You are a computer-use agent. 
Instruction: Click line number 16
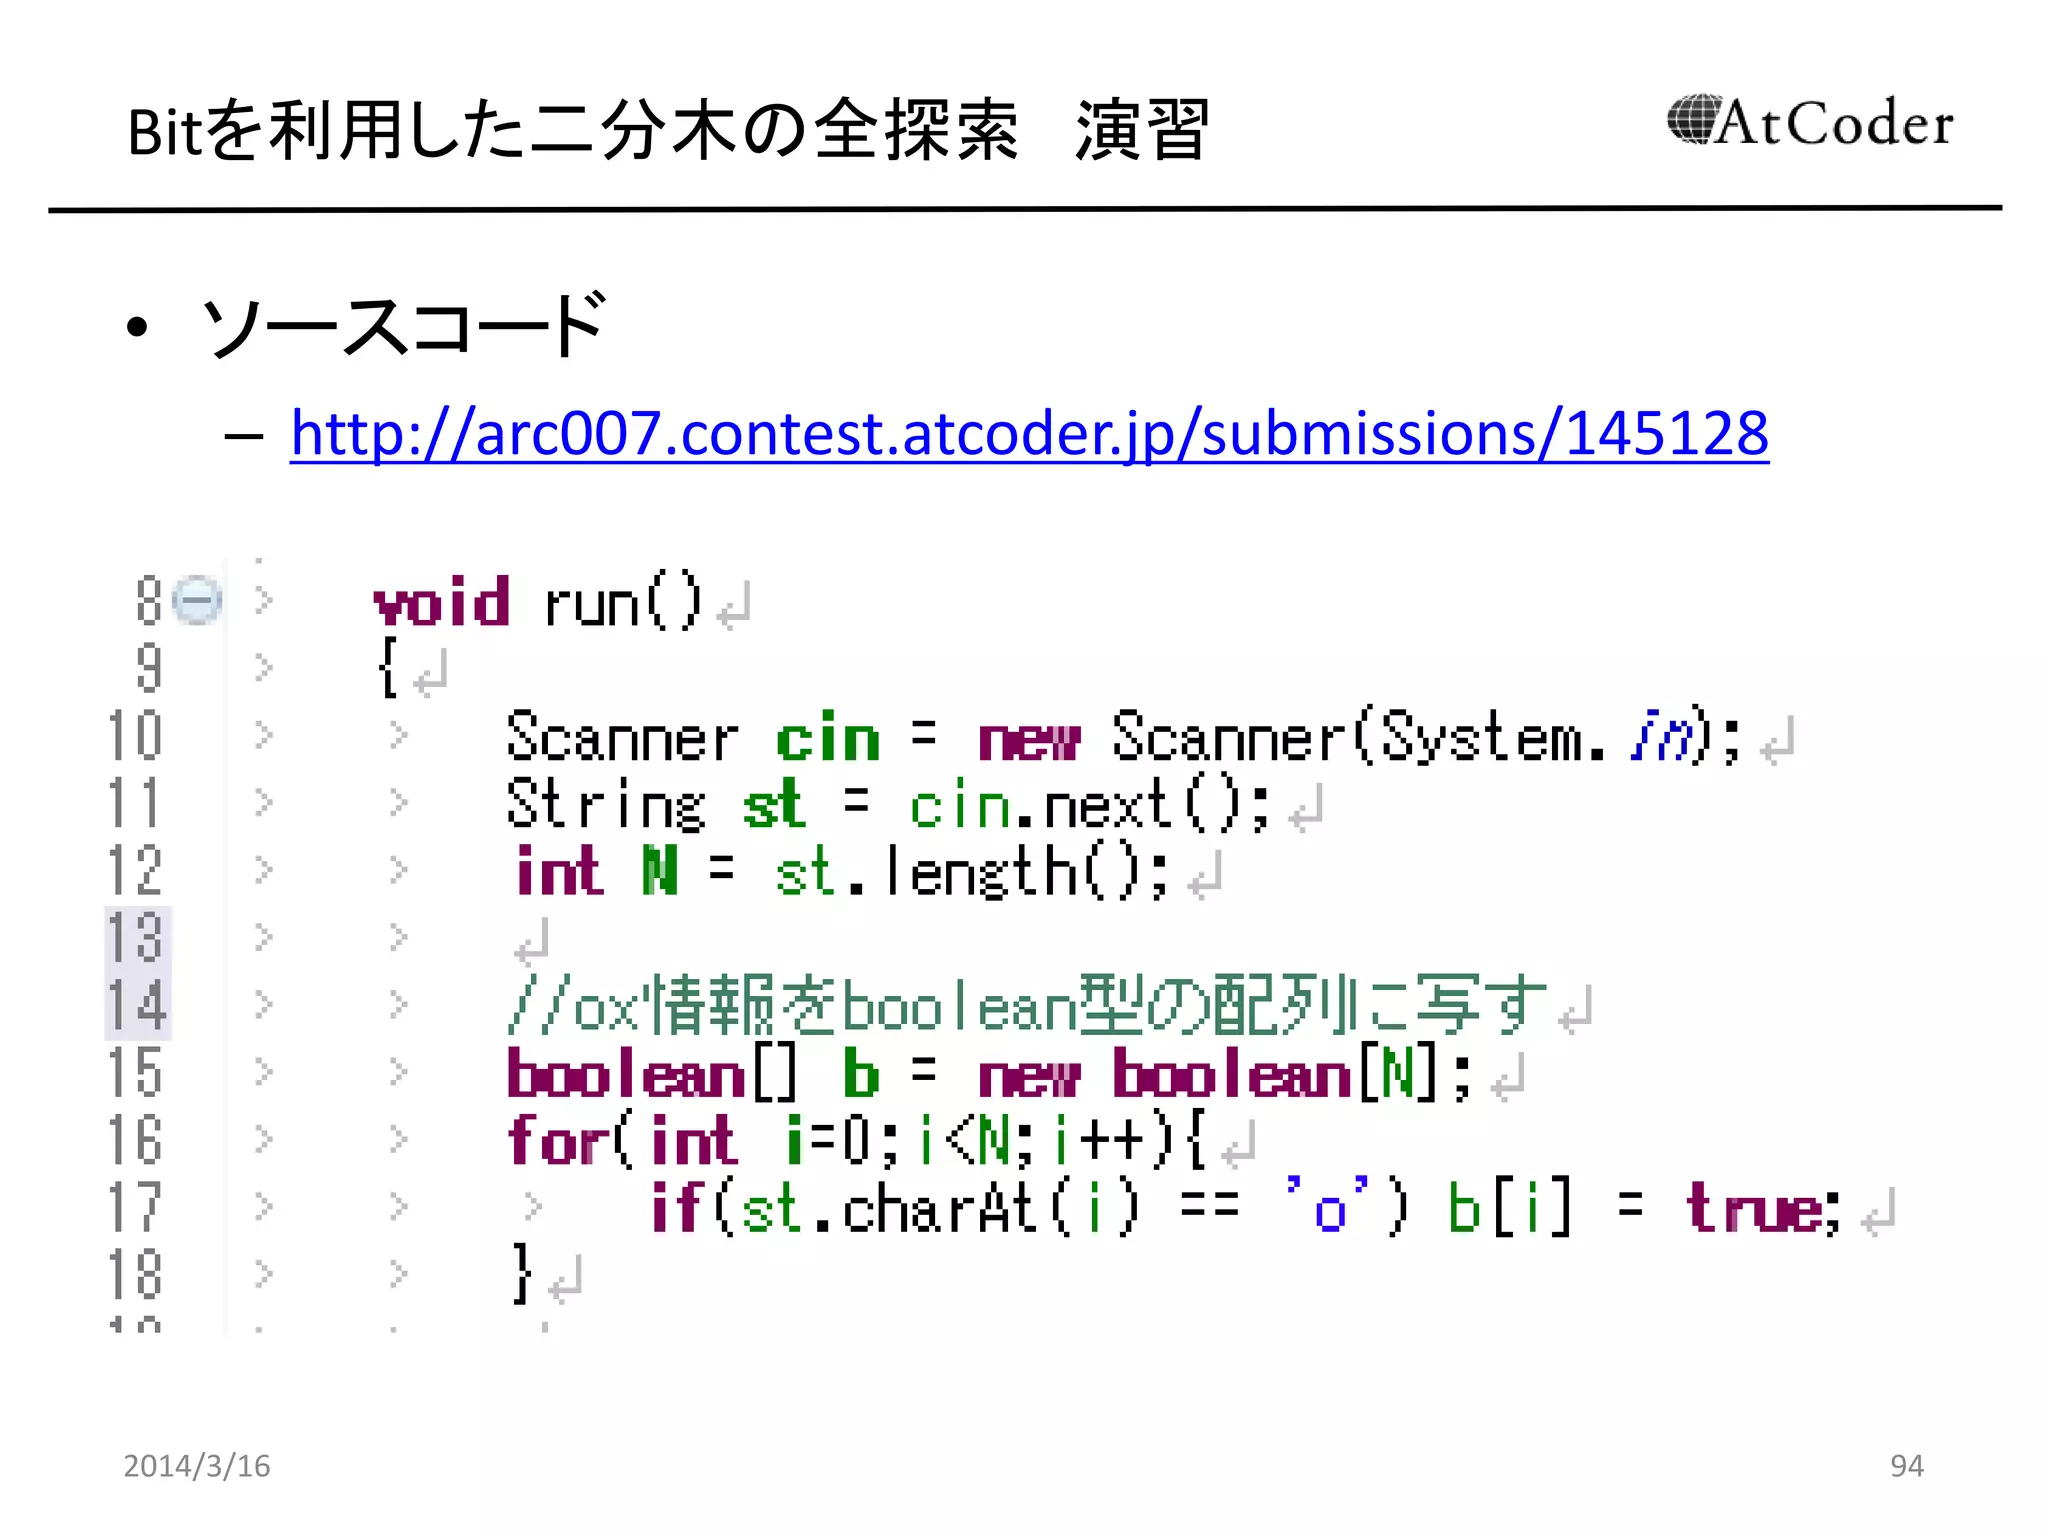click(x=134, y=1141)
